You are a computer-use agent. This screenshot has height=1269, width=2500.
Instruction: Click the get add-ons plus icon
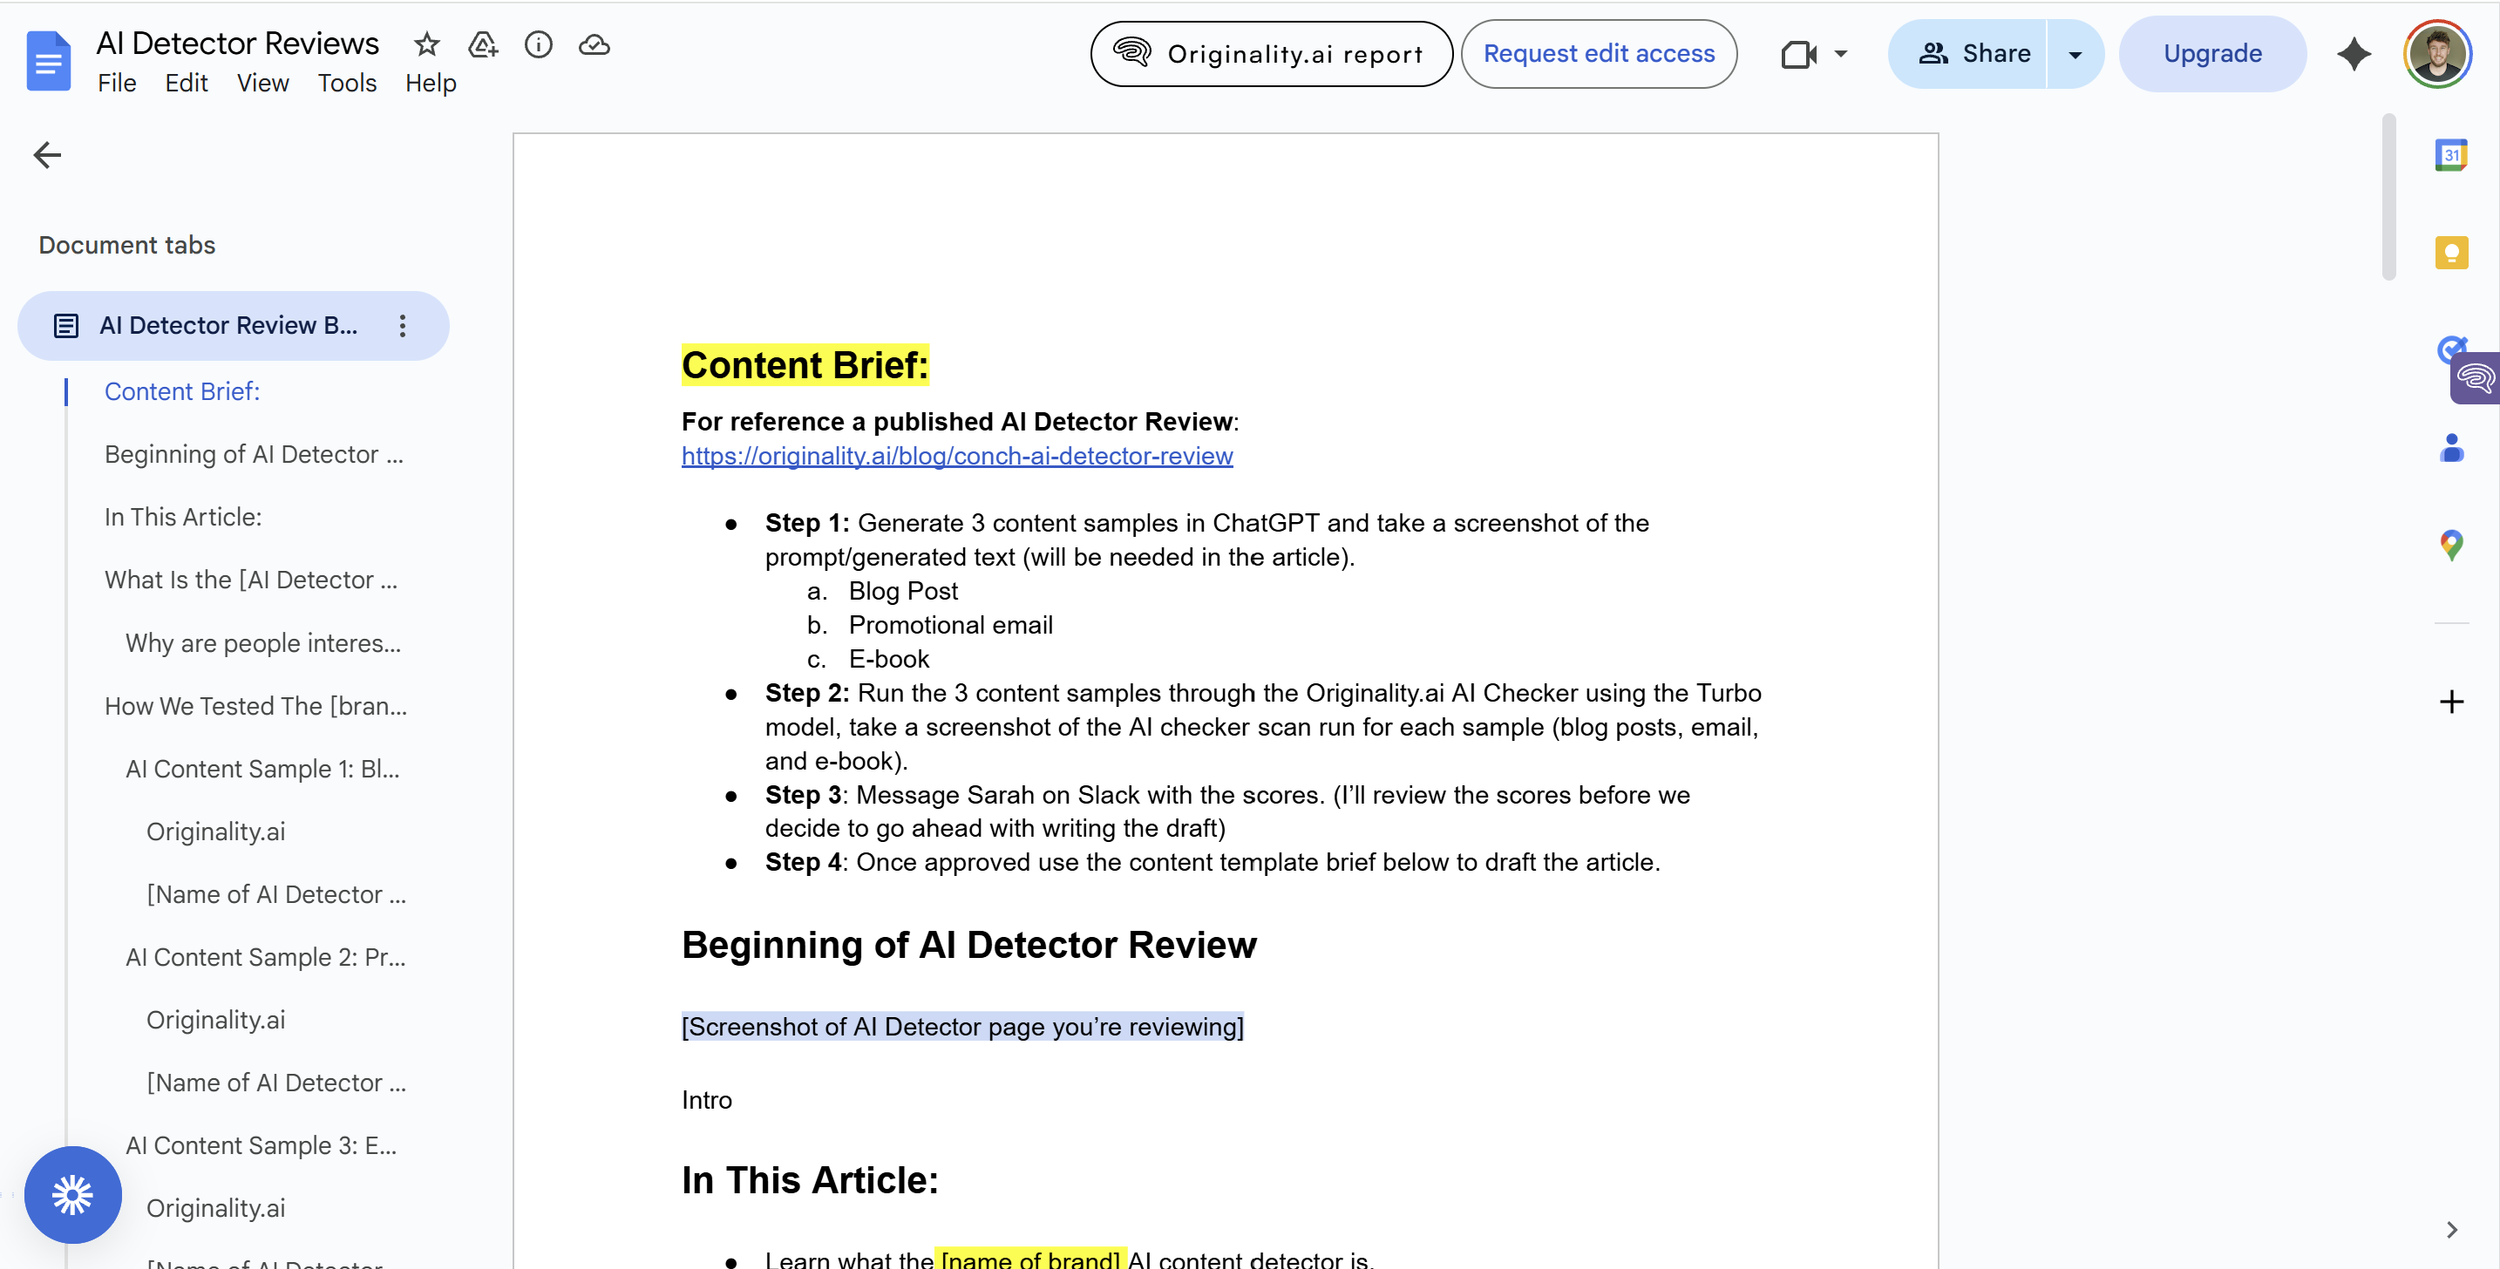pyautogui.click(x=2450, y=702)
